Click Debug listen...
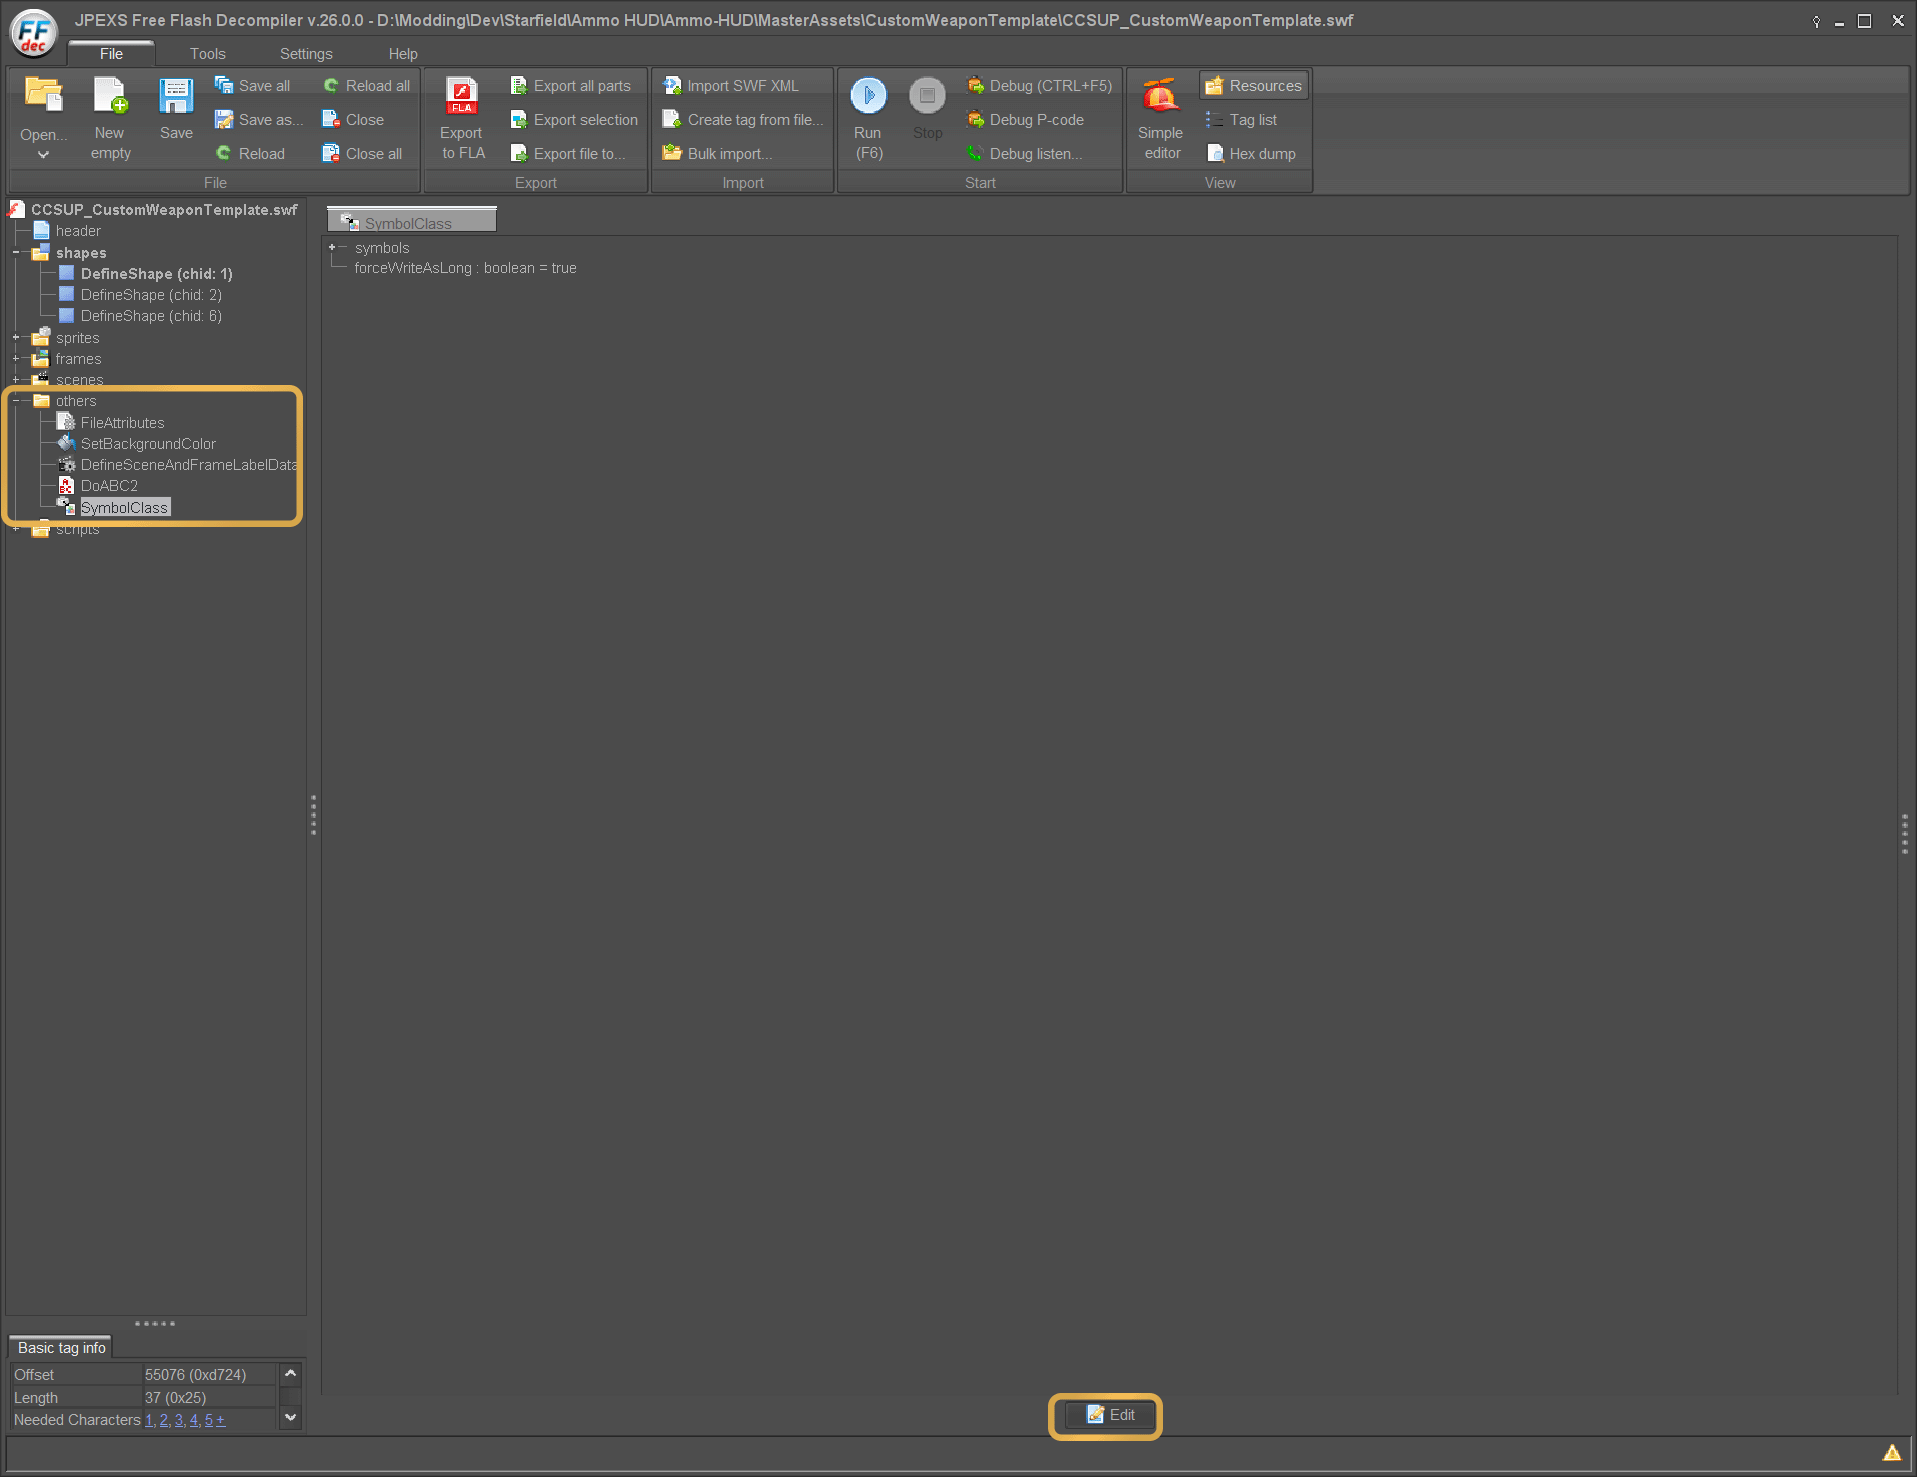 (1024, 154)
